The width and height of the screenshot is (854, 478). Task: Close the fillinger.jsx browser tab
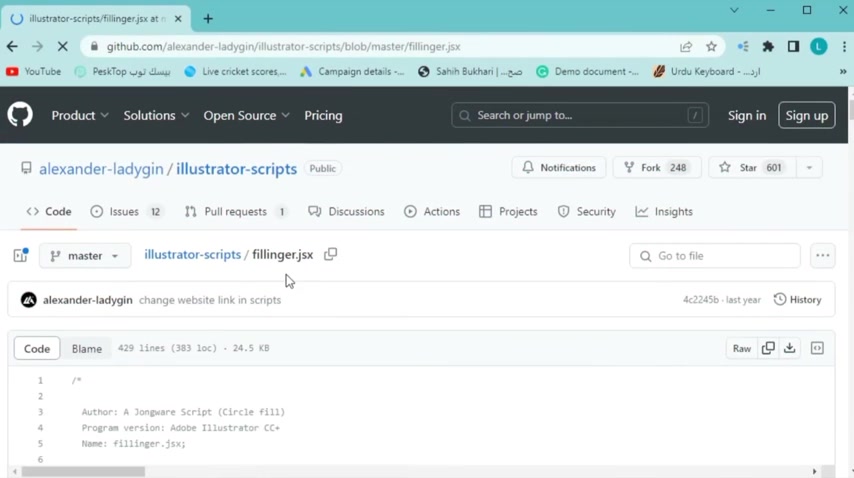pyautogui.click(x=178, y=19)
